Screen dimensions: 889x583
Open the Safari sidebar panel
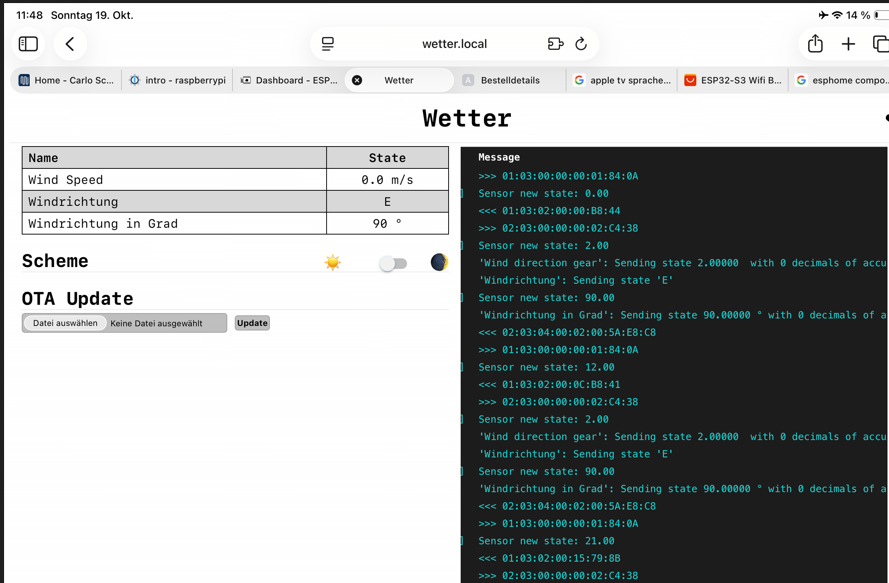pyautogui.click(x=28, y=44)
